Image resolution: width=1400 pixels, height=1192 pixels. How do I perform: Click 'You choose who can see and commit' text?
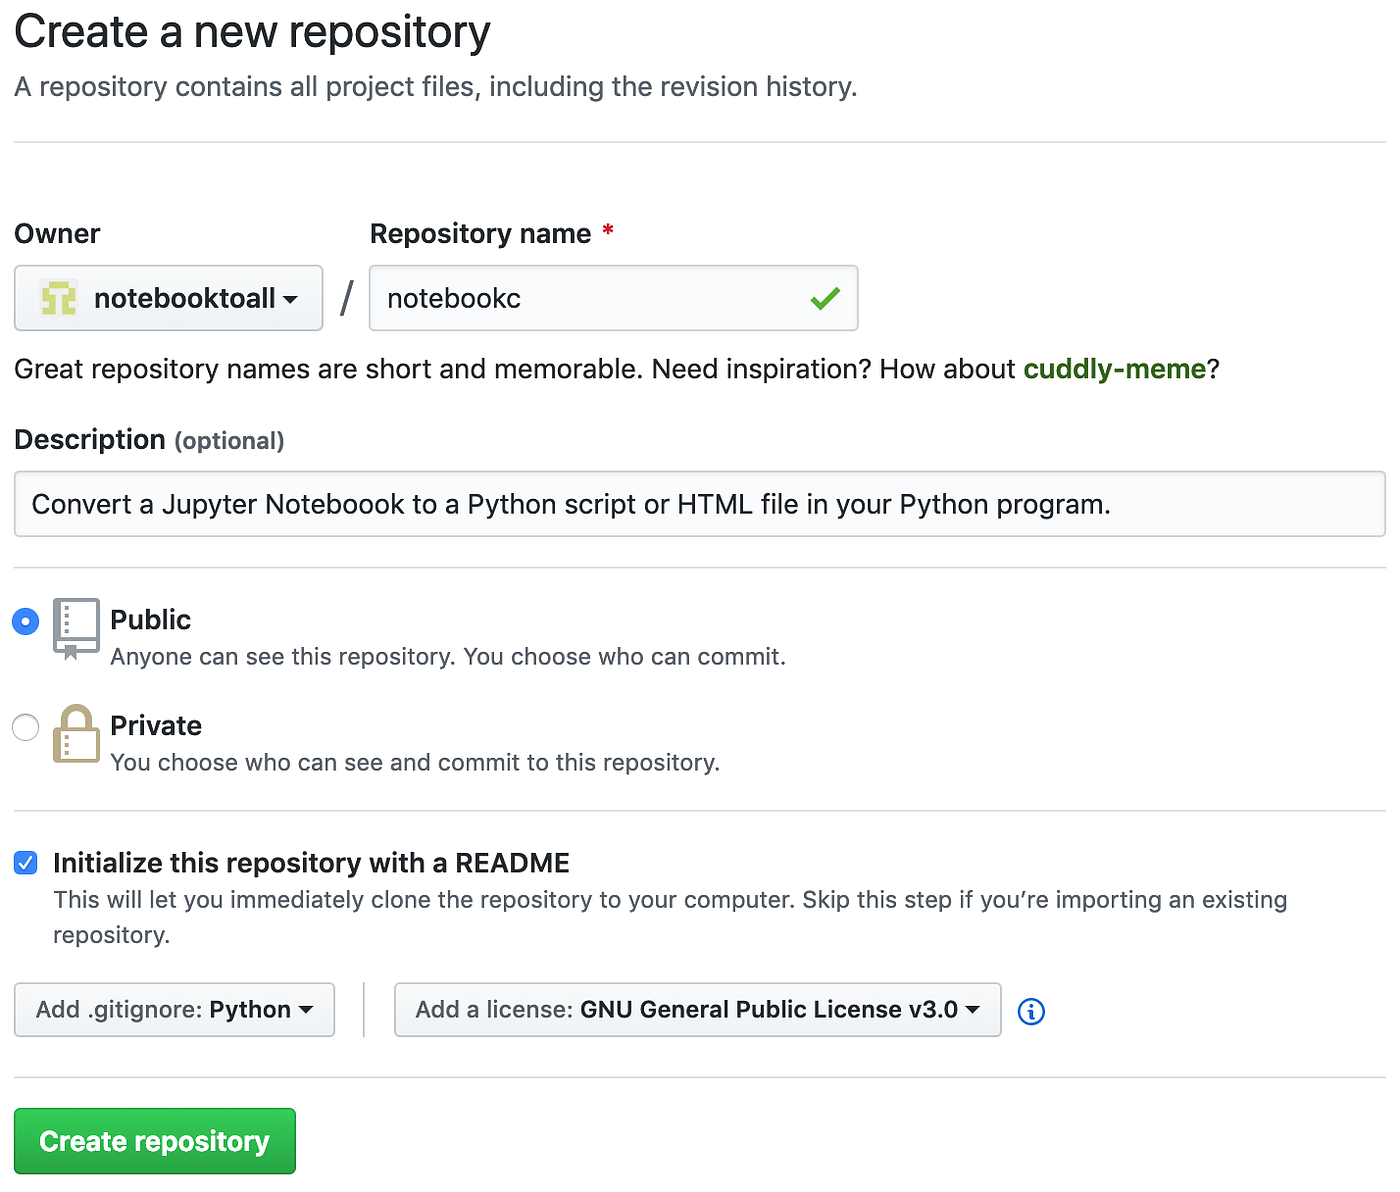(415, 763)
